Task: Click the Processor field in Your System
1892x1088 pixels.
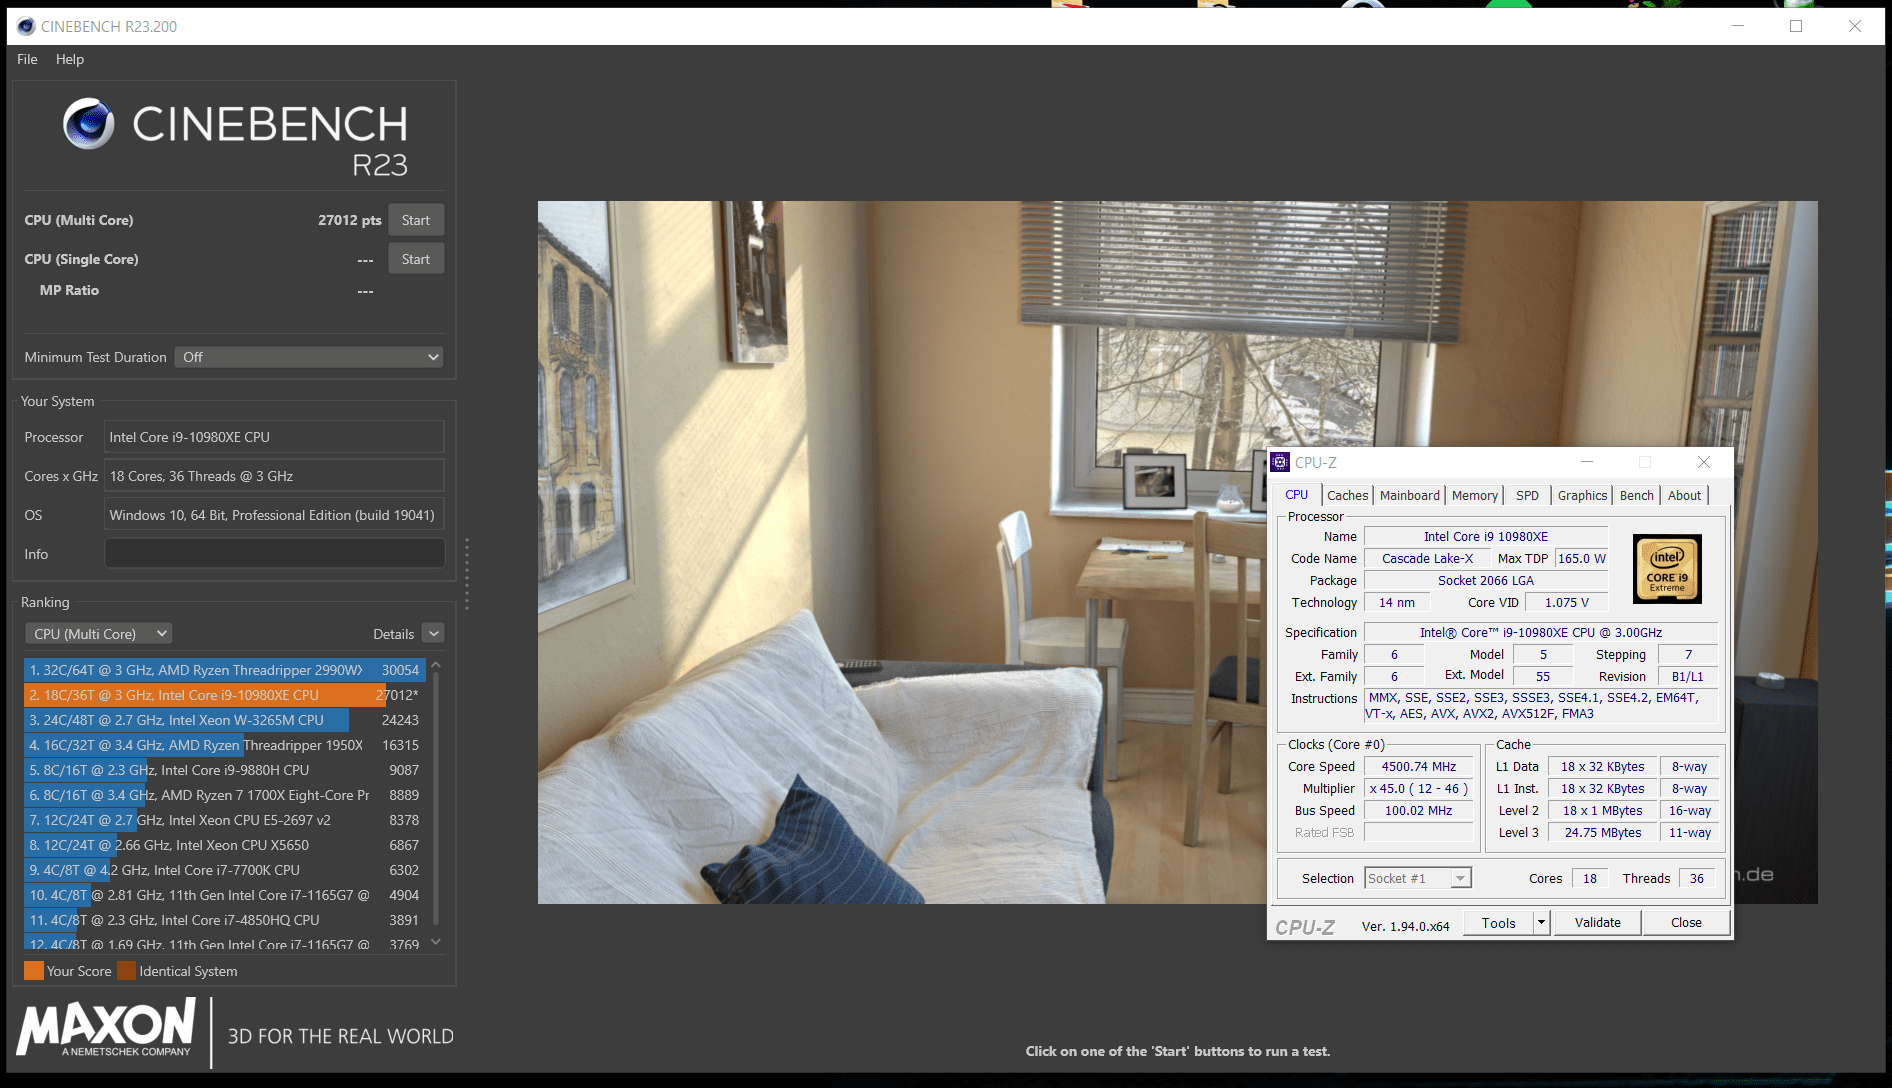Action: click(274, 437)
